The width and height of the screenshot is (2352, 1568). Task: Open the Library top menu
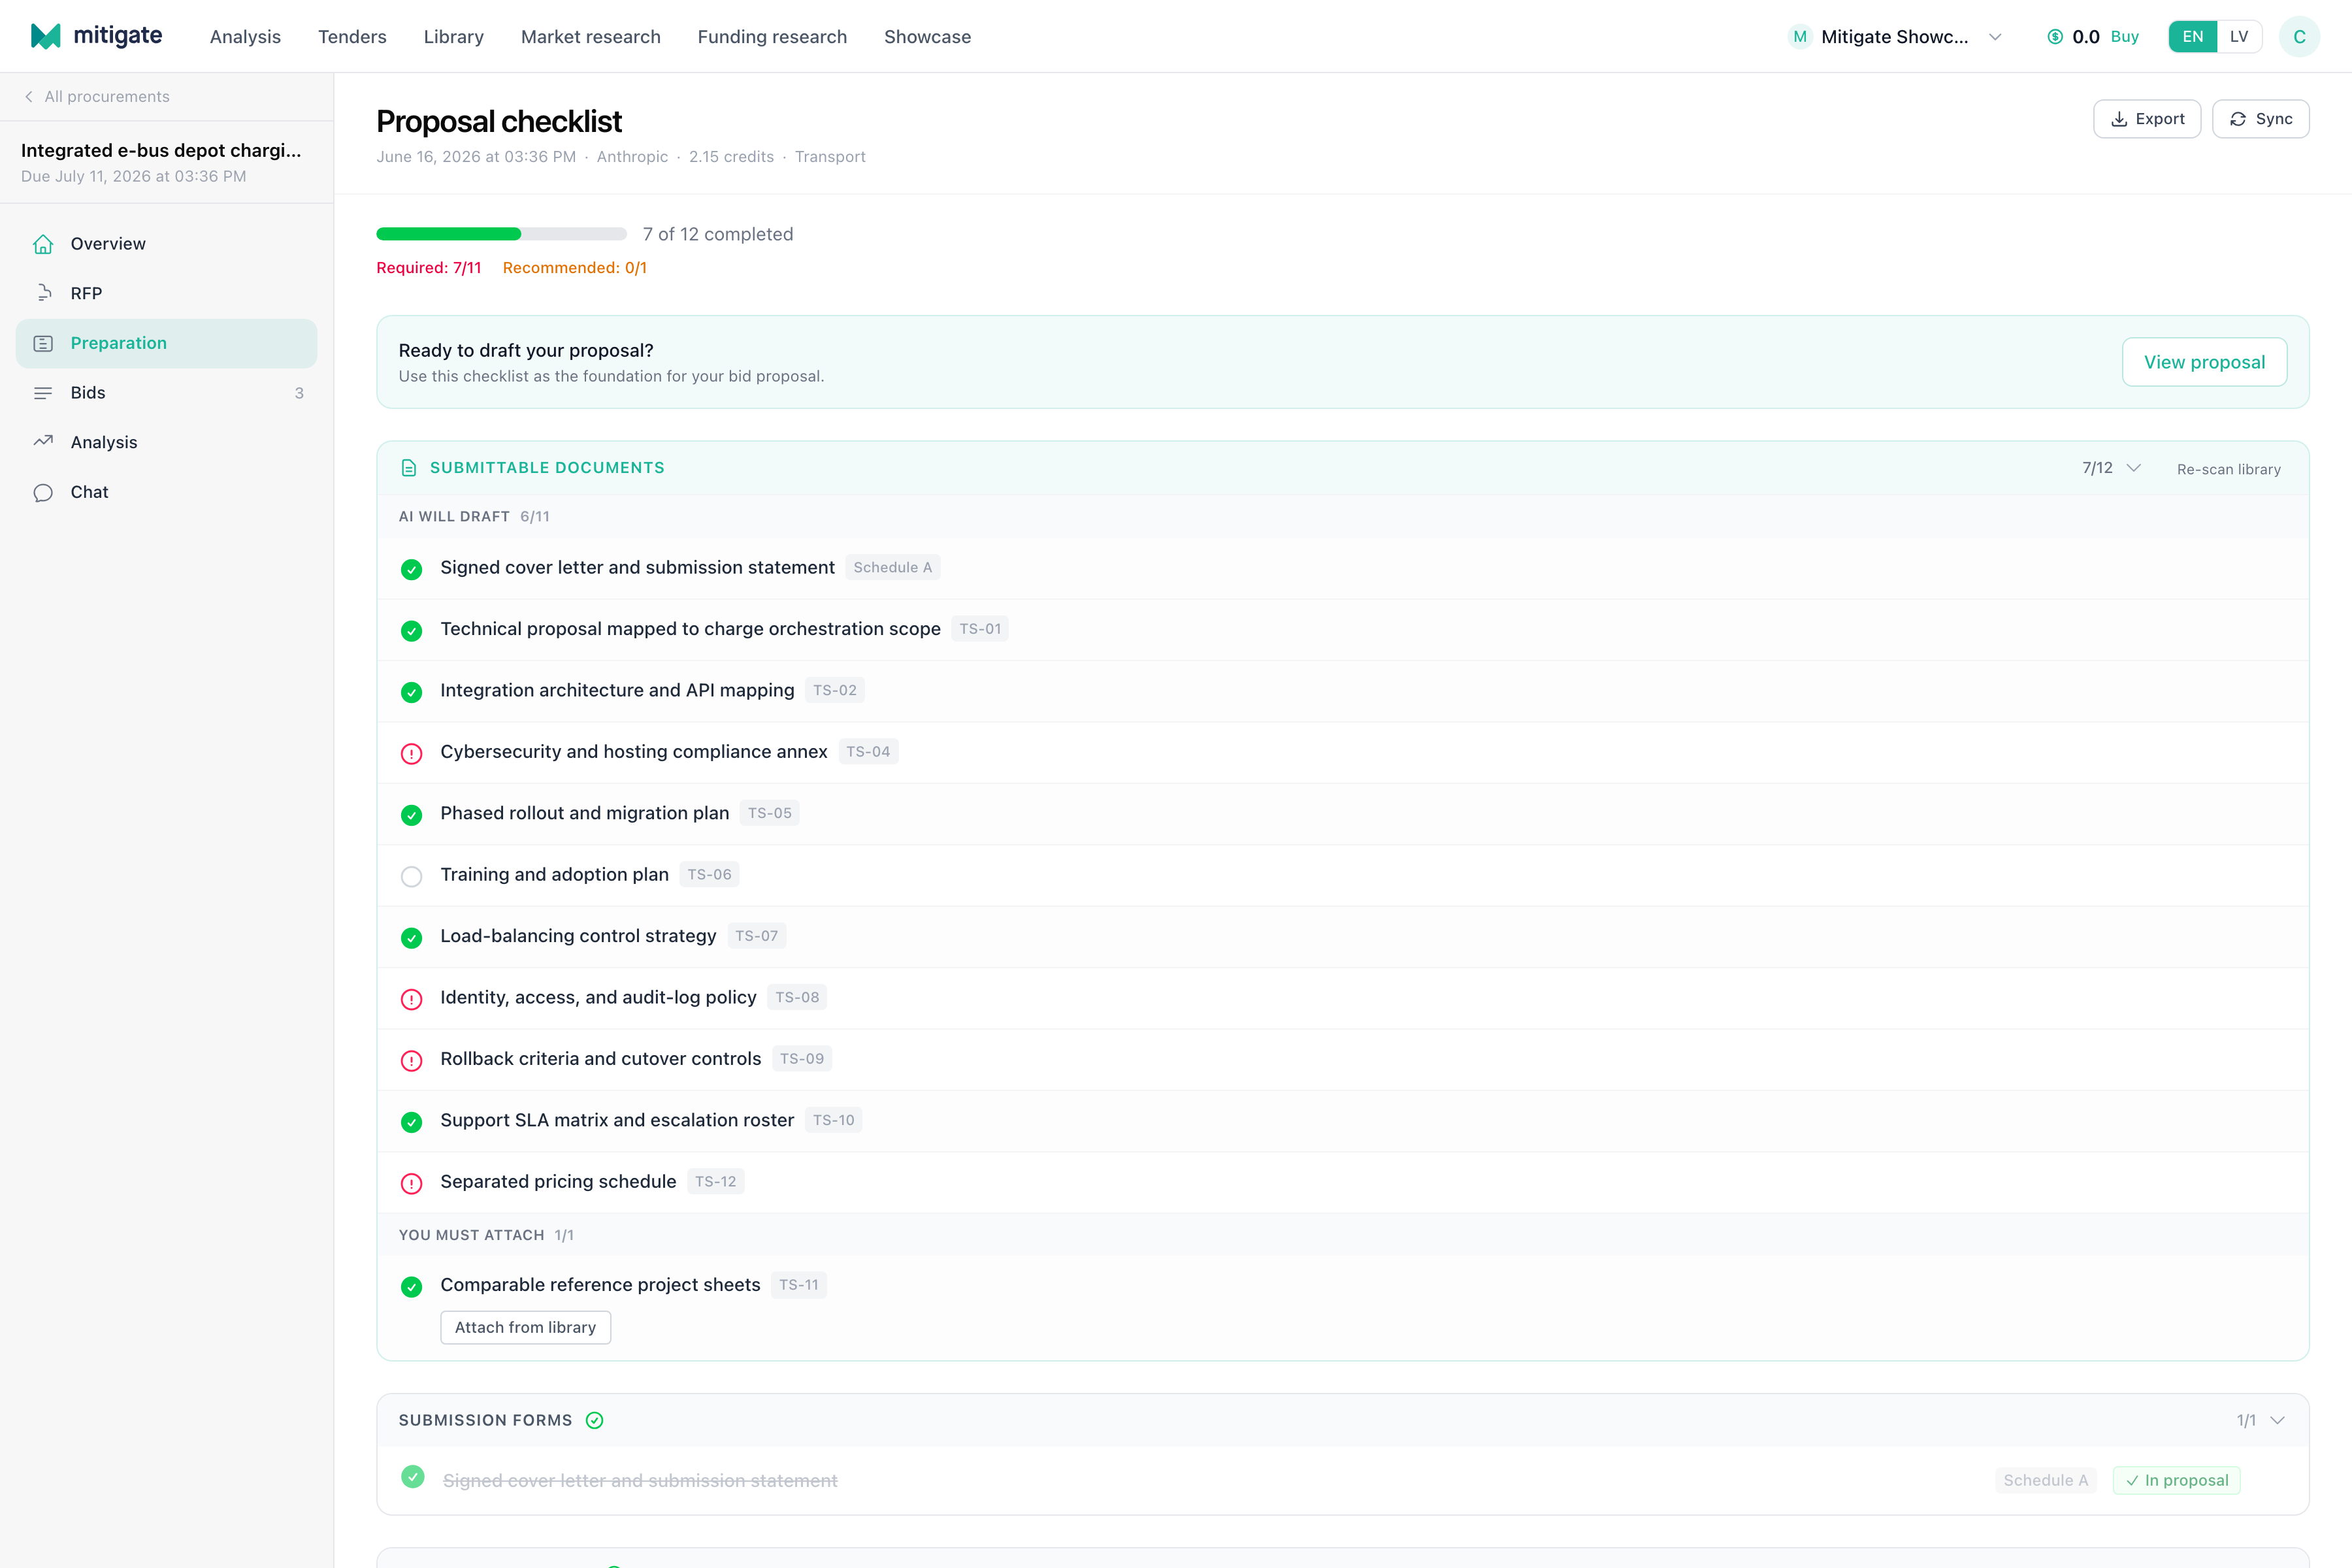tap(453, 37)
